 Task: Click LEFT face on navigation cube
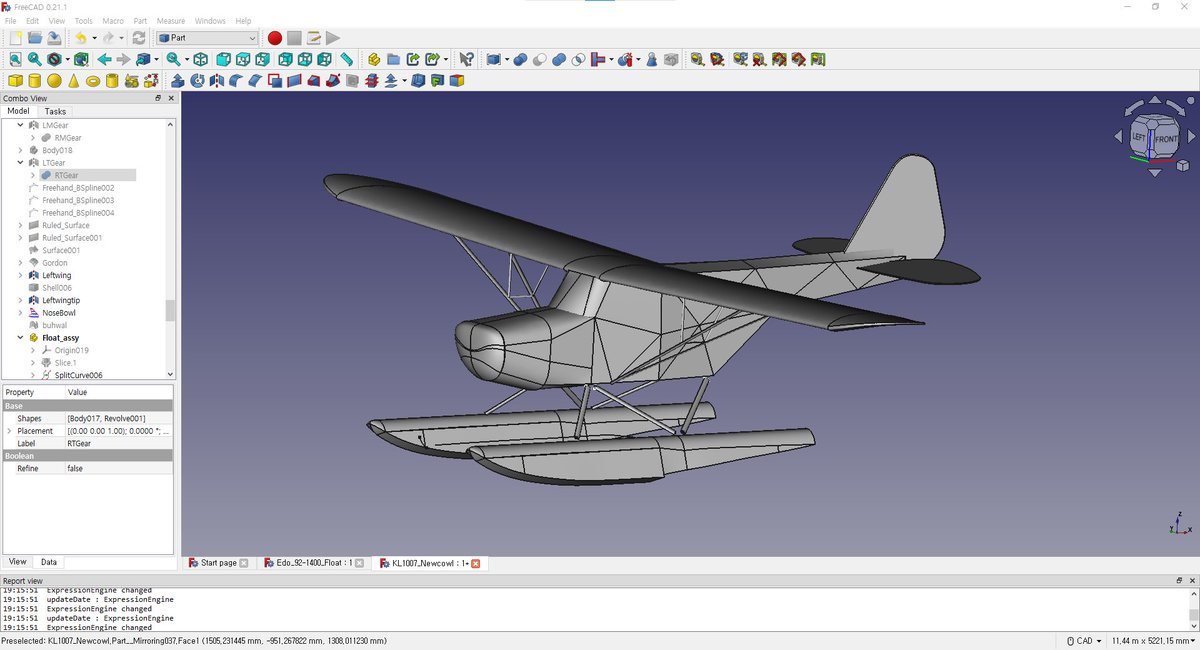(1139, 139)
